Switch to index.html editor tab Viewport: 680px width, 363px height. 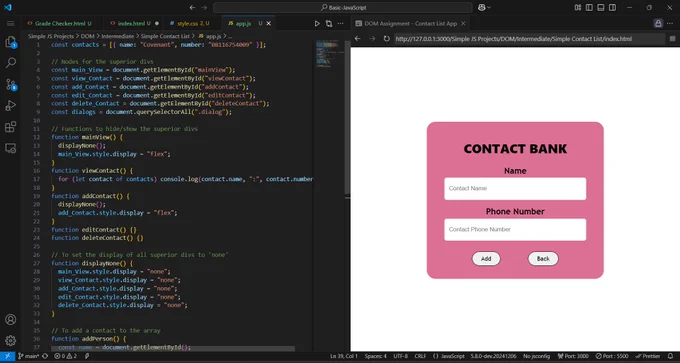(x=134, y=23)
